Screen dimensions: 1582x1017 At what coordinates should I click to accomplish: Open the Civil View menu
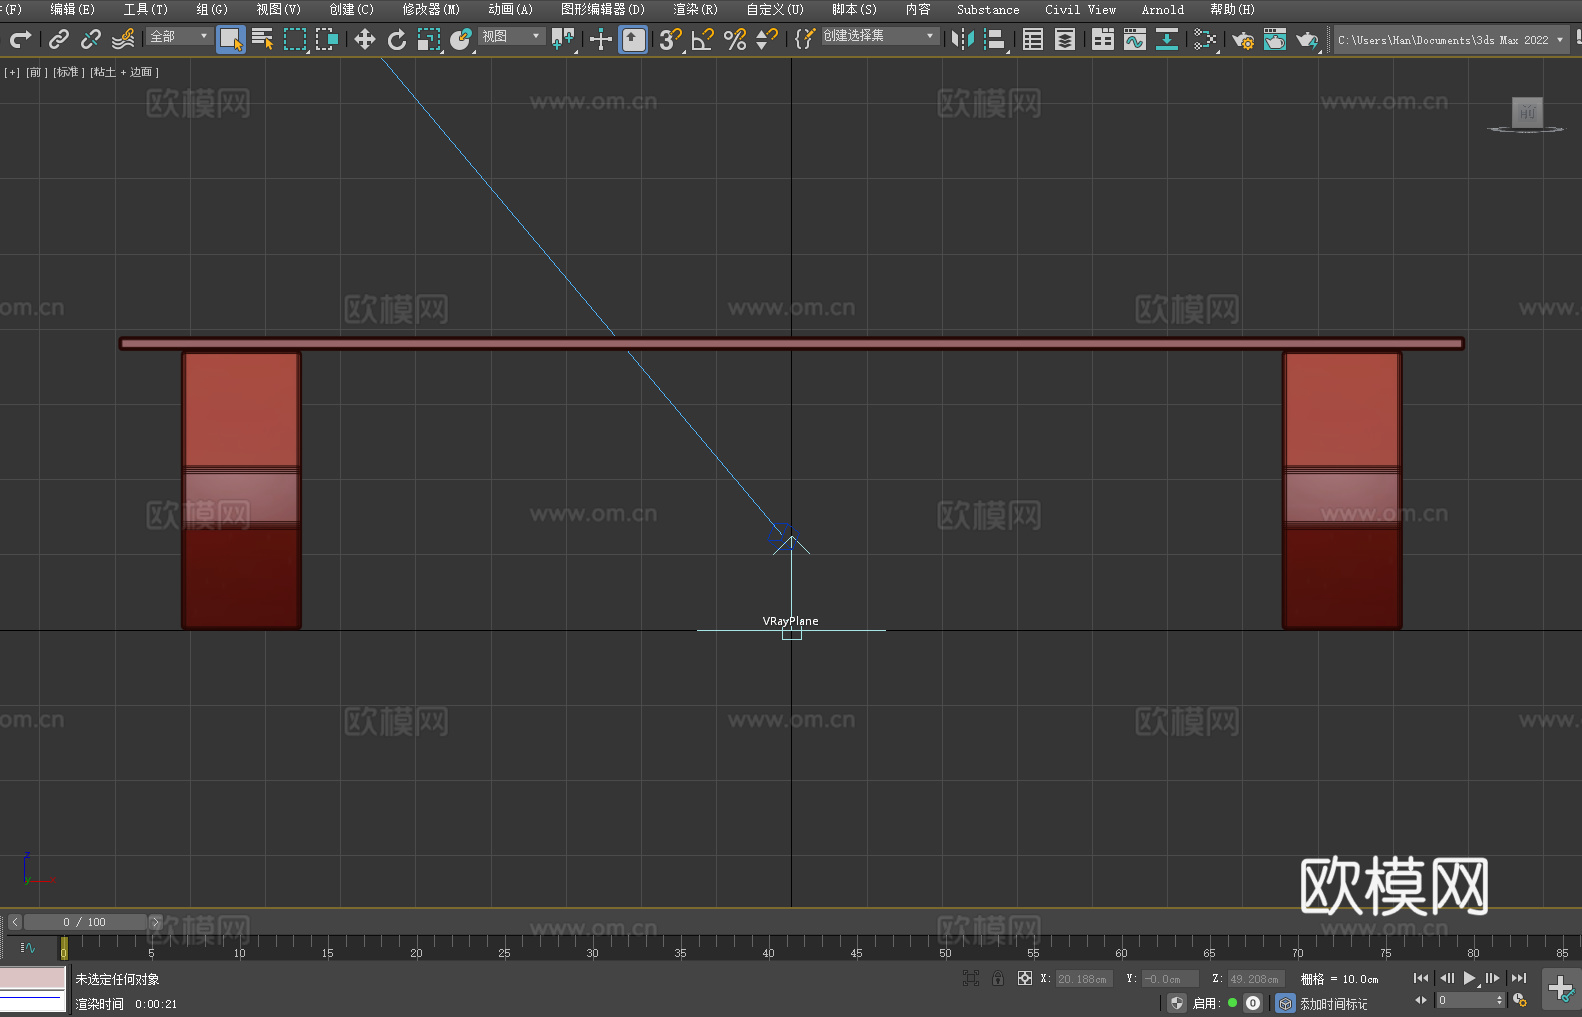click(x=1081, y=9)
